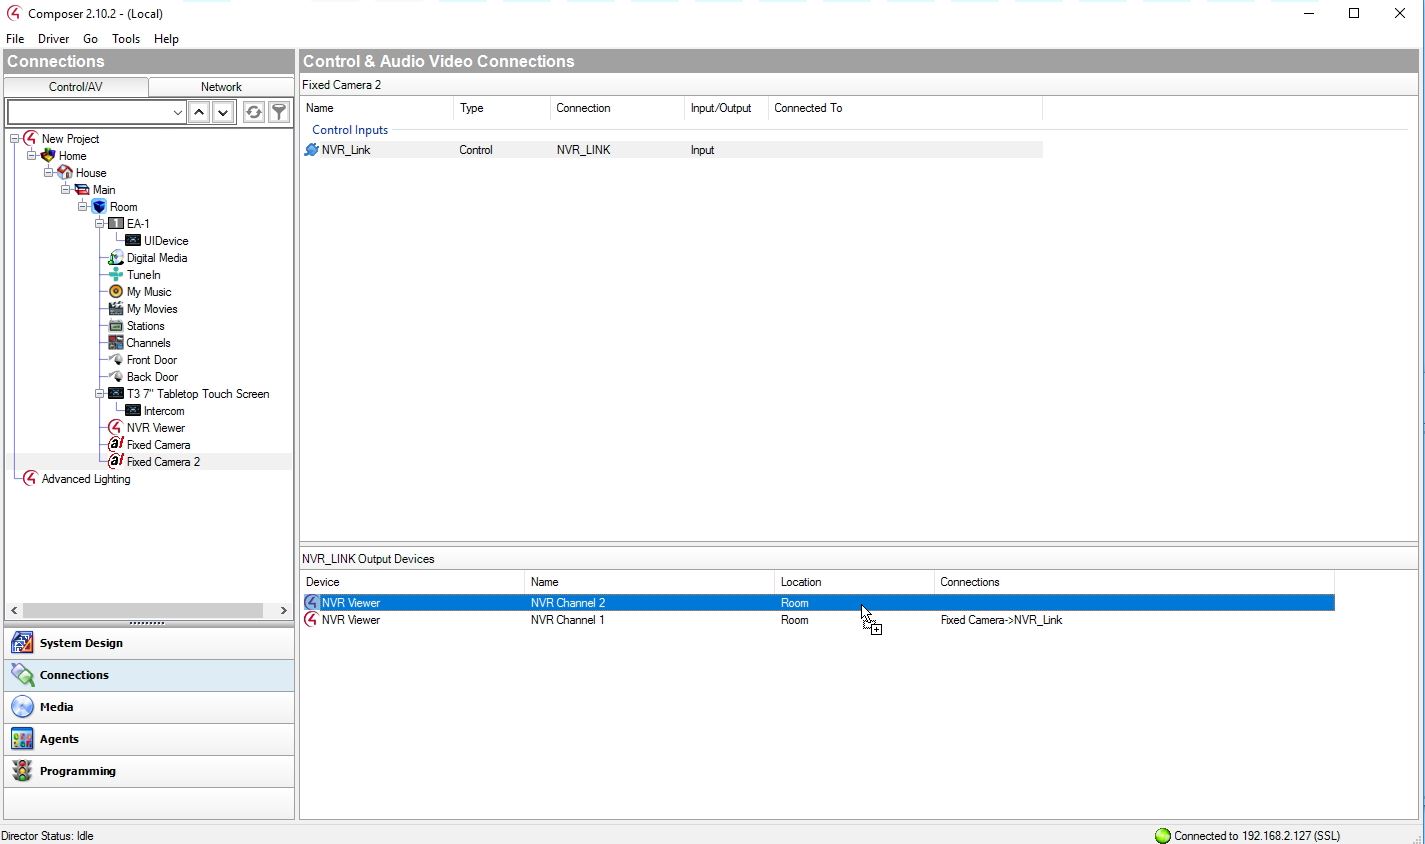This screenshot has height=844, width=1425.
Task: Select the My Music icon
Action: click(115, 292)
